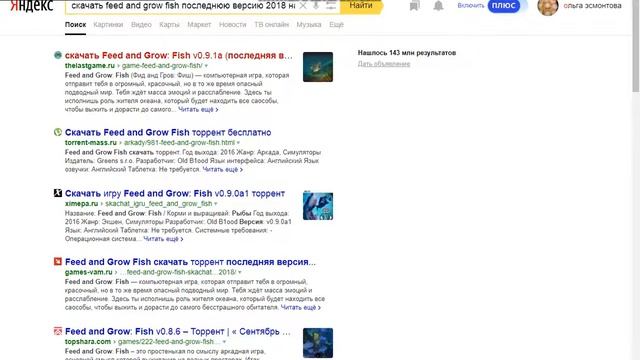Click the torrent-mass.ru domain link
Screen dimensions: 640x360
pos(91,143)
